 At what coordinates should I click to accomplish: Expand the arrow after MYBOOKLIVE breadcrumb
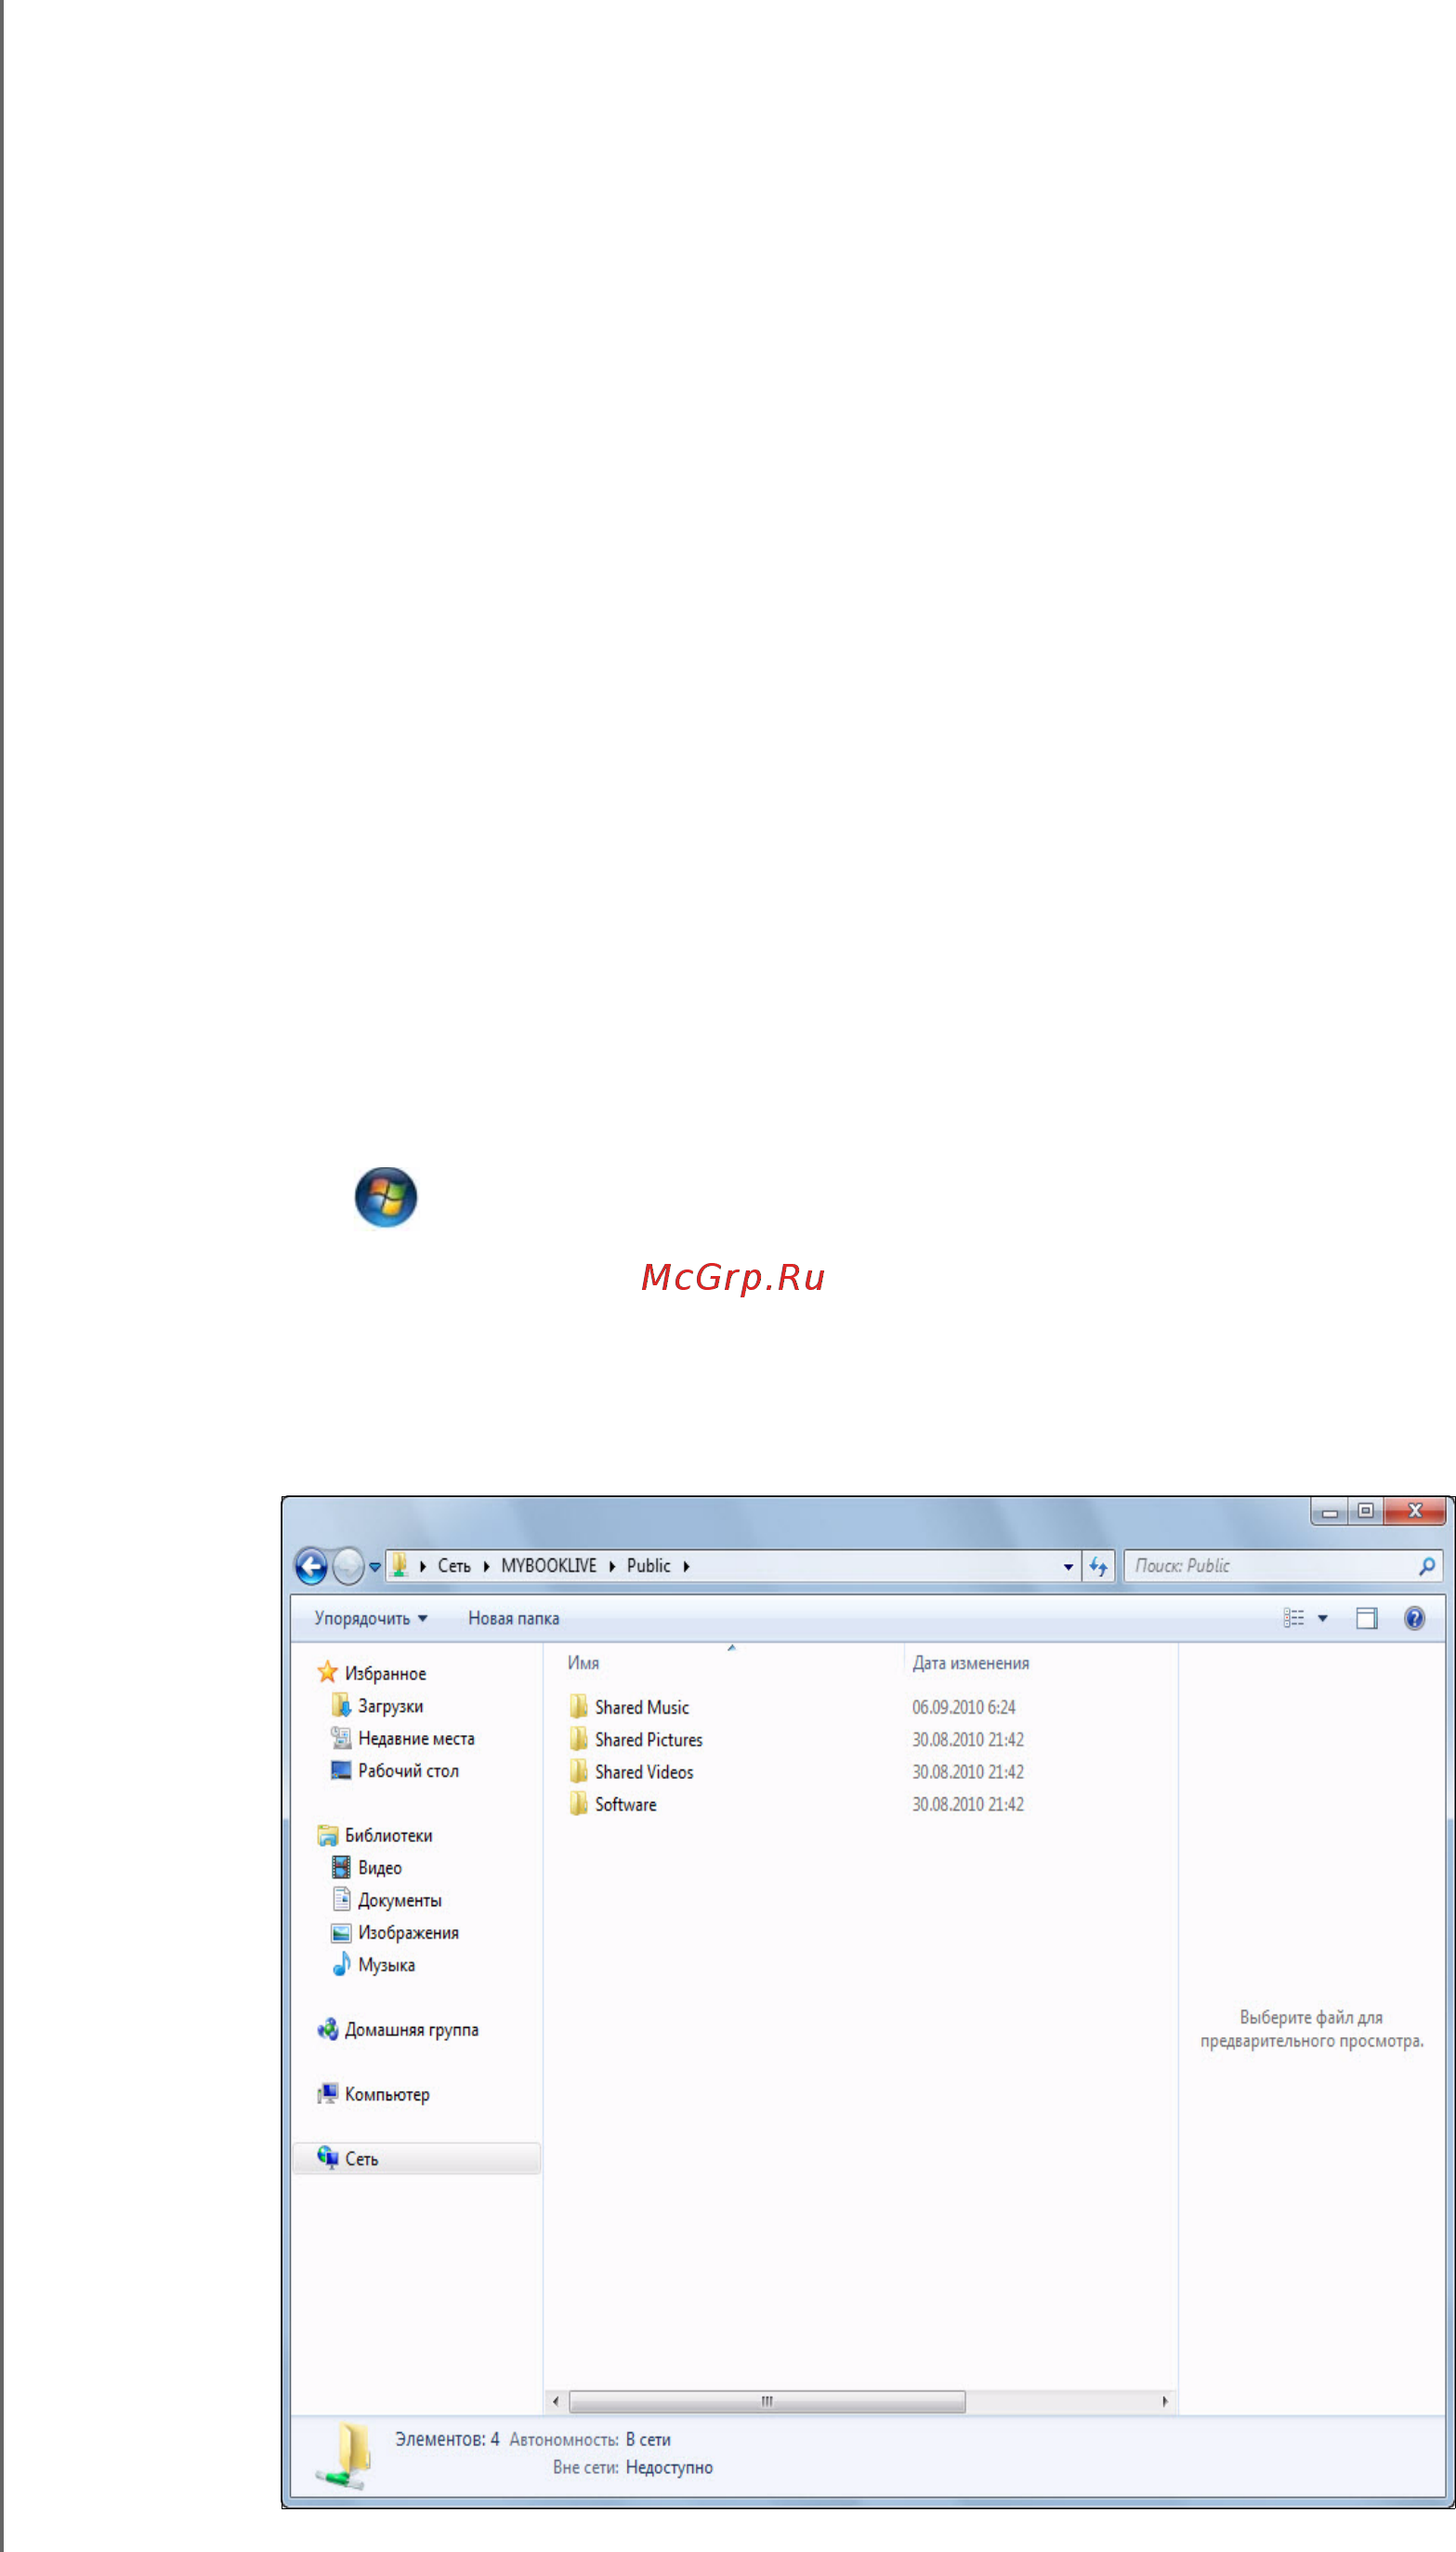click(612, 1567)
